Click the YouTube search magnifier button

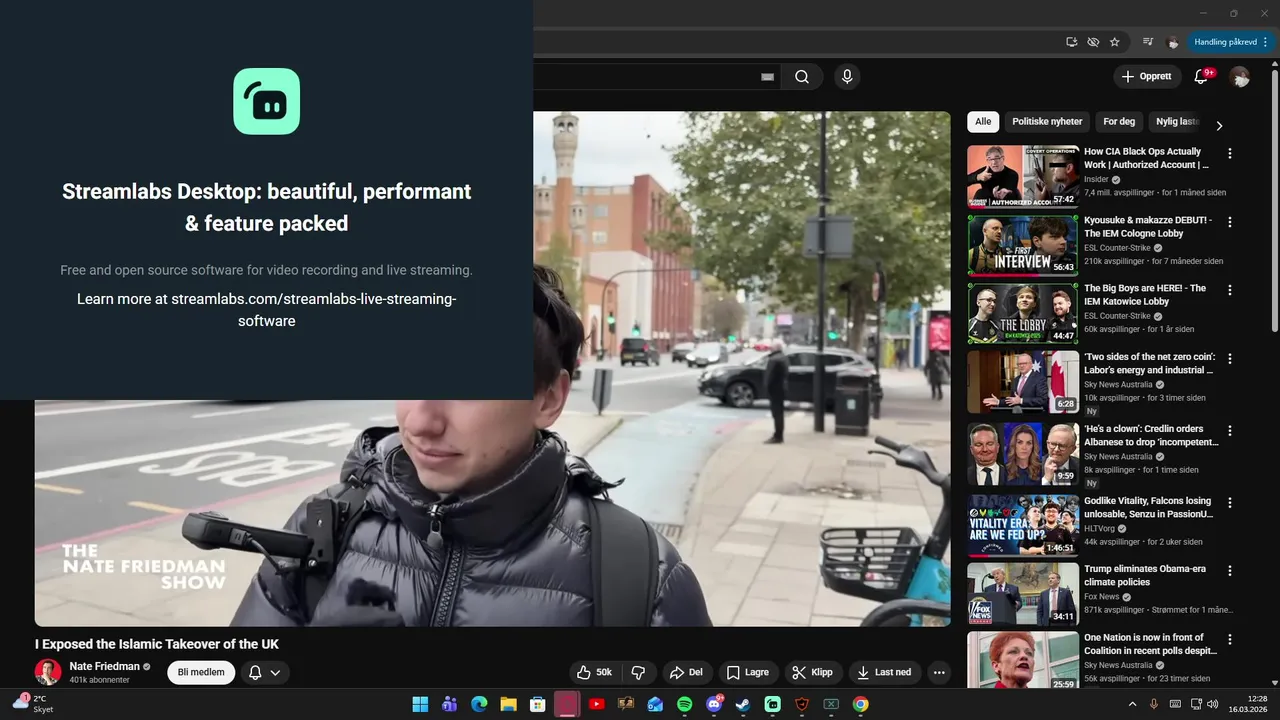point(802,77)
